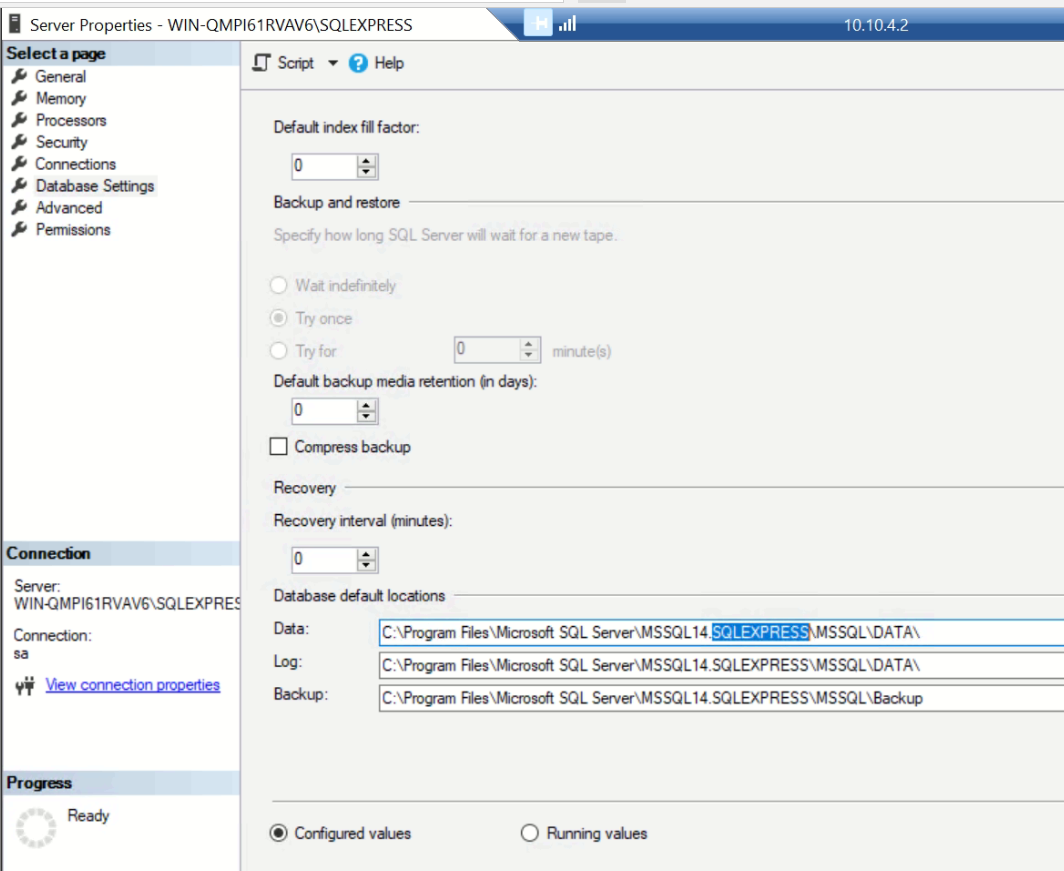
Task: Select the Wait indefinitely radio button
Action: pos(278,285)
